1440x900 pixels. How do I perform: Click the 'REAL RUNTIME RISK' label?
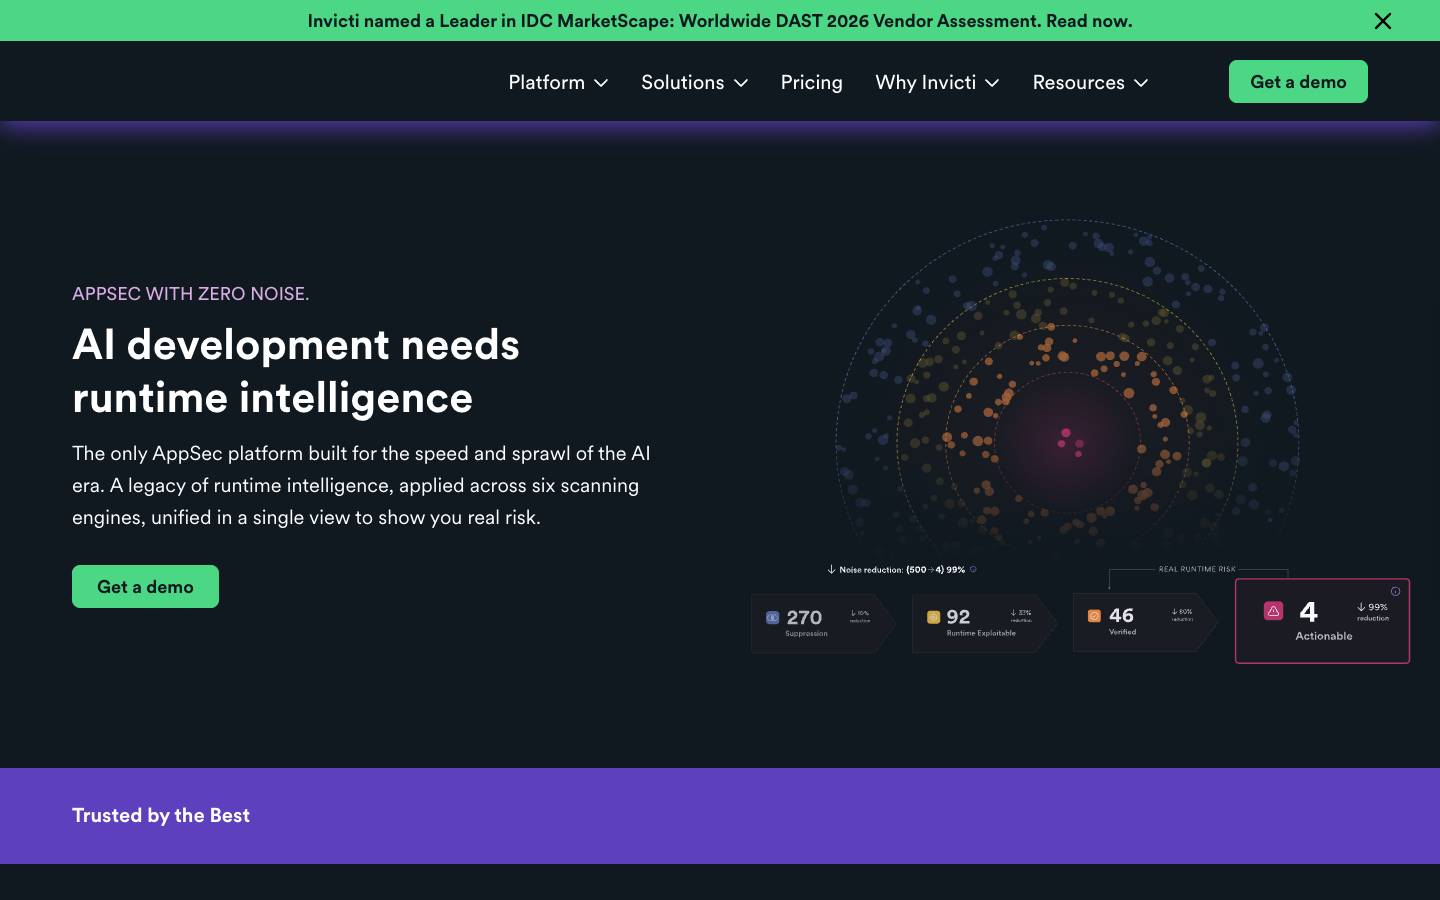point(1197,569)
